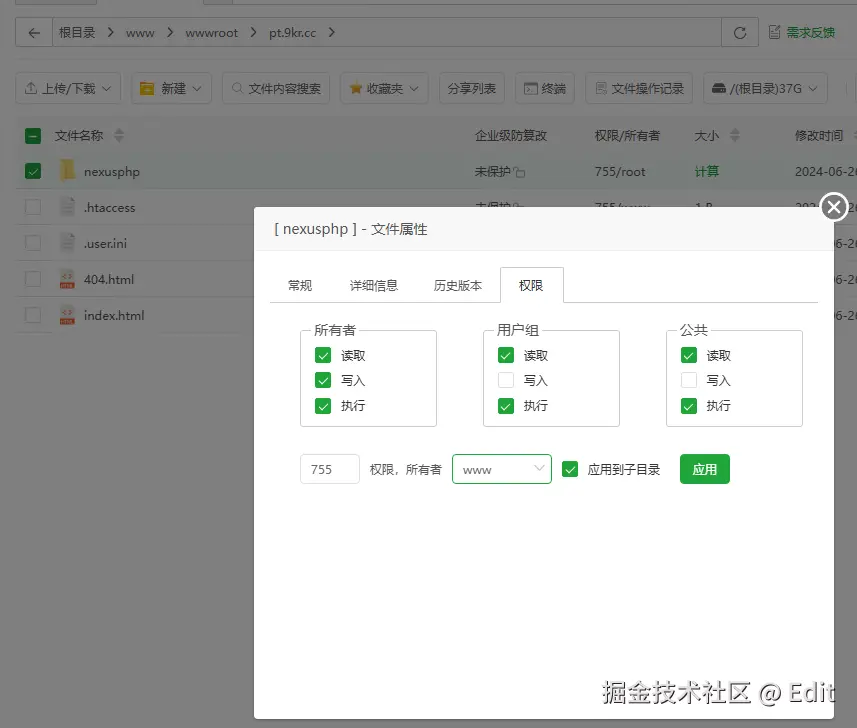This screenshot has height=728, width=857.
Task: Enable 公共 写入 permission
Action: (x=689, y=380)
